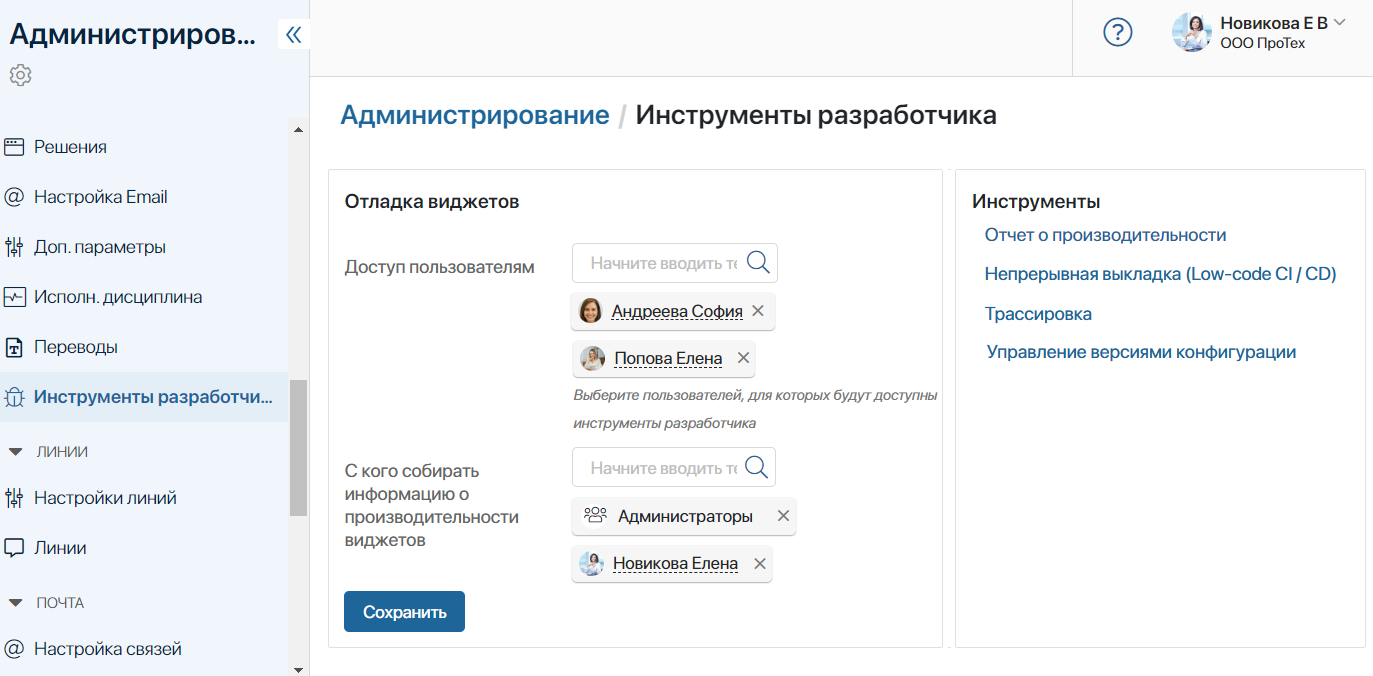Click the help question mark icon
Image resolution: width=1373 pixels, height=676 pixels.
point(1117,33)
